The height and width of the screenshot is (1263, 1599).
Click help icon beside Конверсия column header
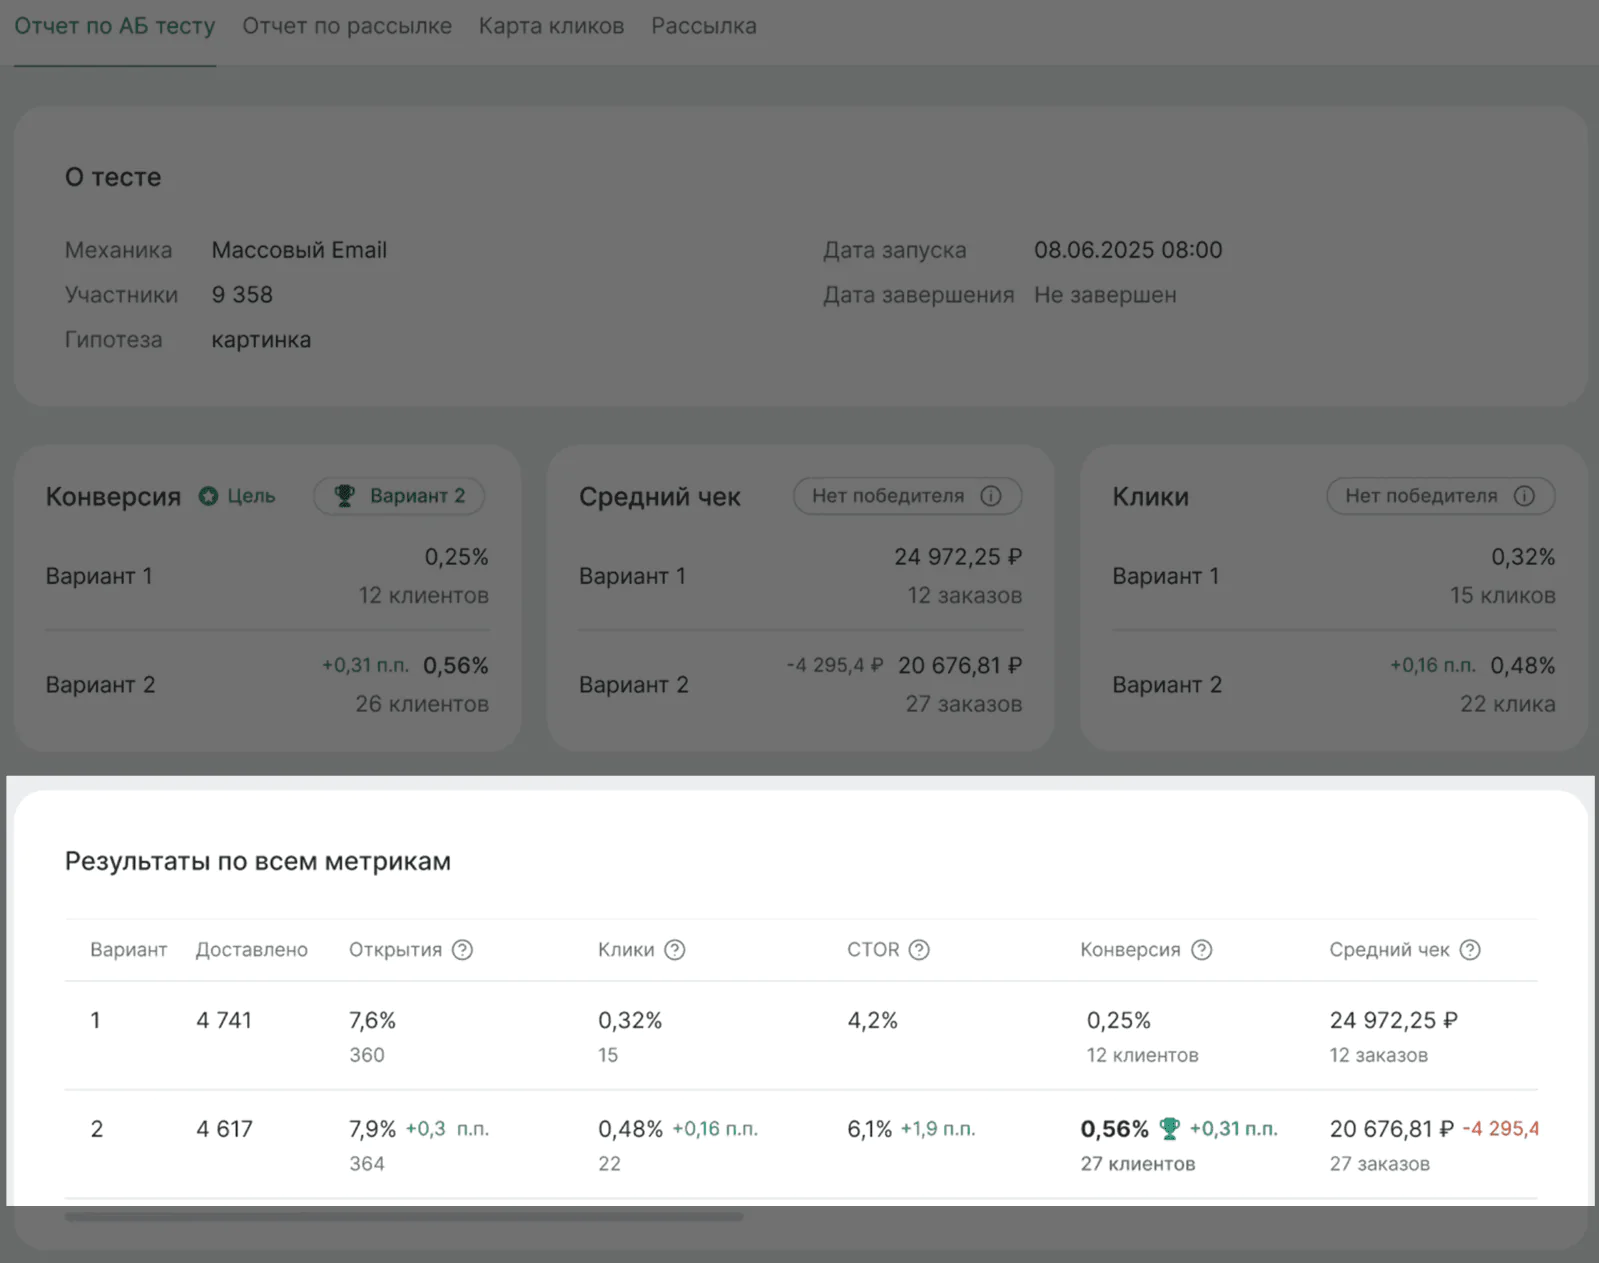(1202, 950)
